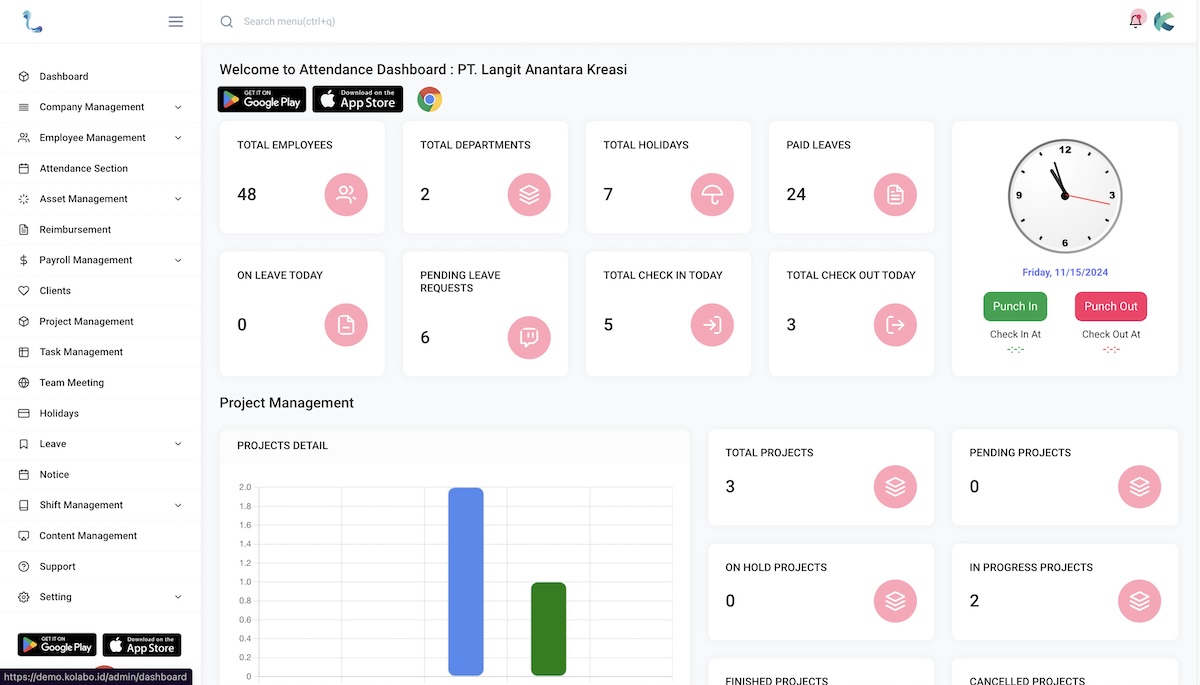Click the App Store badge below the welcome heading

click(358, 99)
